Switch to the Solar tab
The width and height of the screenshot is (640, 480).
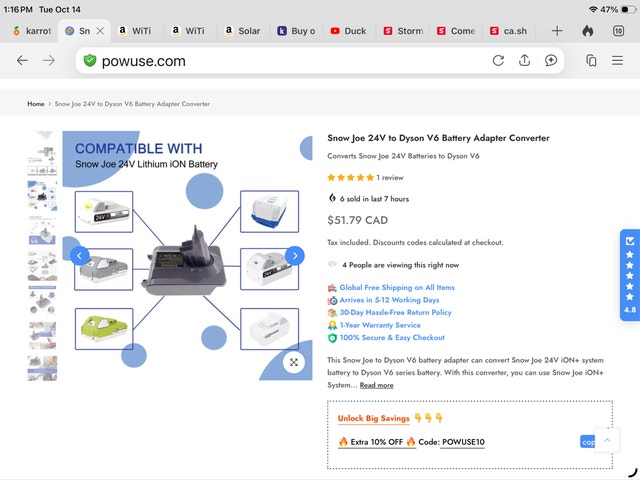click(x=243, y=31)
